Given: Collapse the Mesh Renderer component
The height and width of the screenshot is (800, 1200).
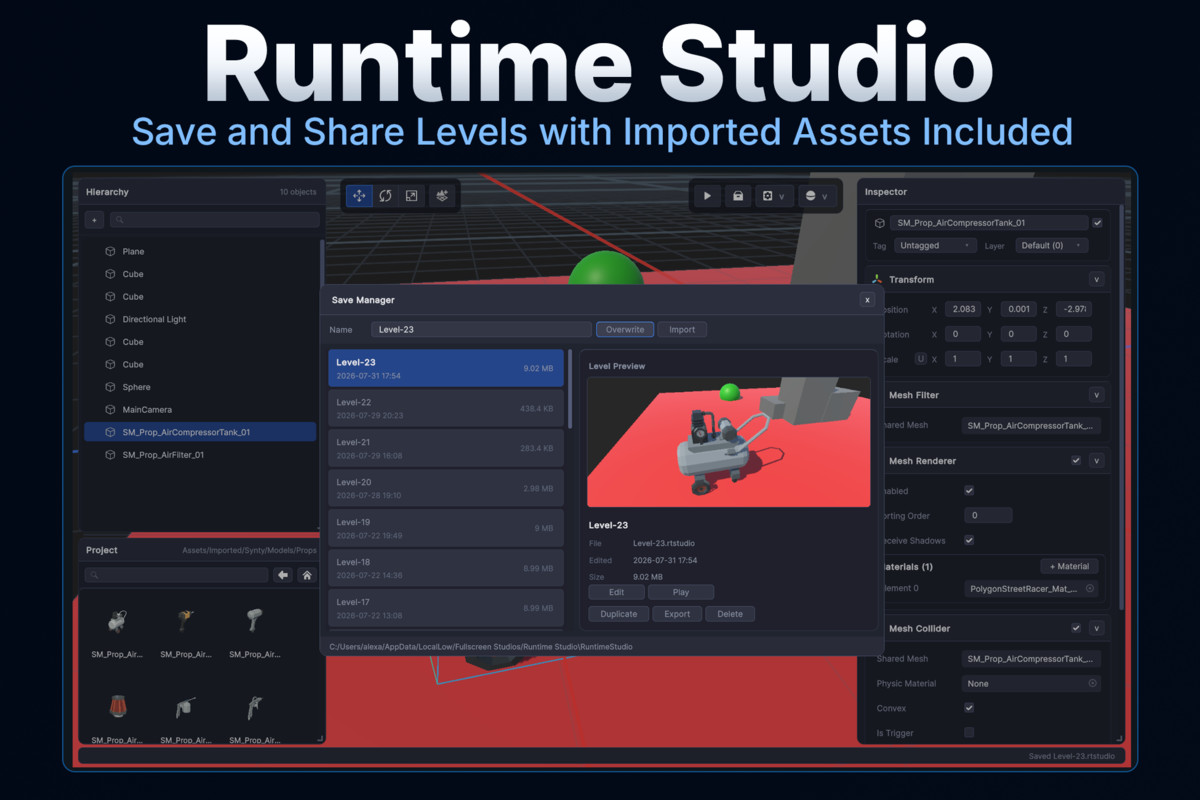Looking at the screenshot, I should coord(1096,461).
